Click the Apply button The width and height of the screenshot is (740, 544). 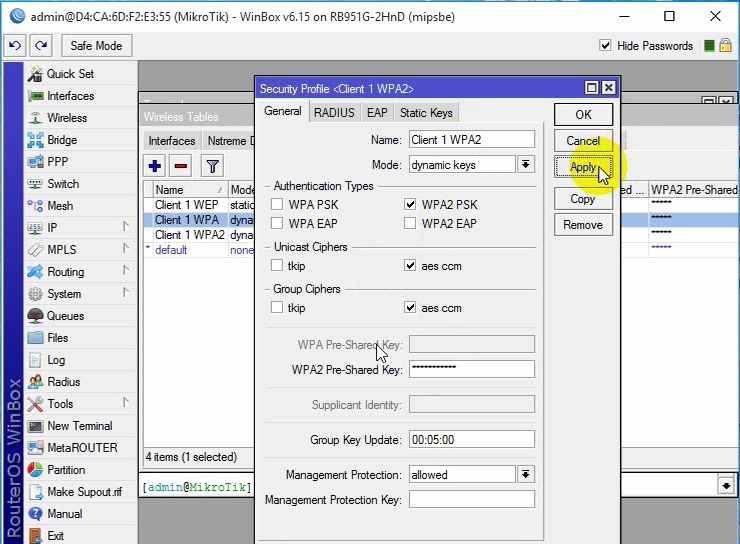point(583,167)
